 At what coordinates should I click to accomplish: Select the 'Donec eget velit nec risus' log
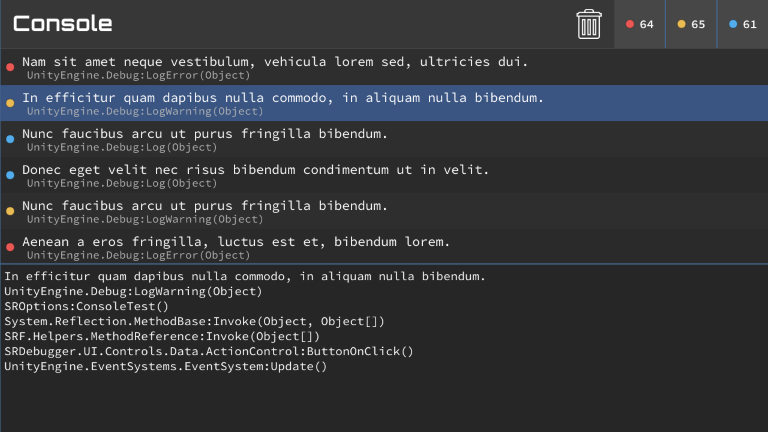(x=384, y=175)
